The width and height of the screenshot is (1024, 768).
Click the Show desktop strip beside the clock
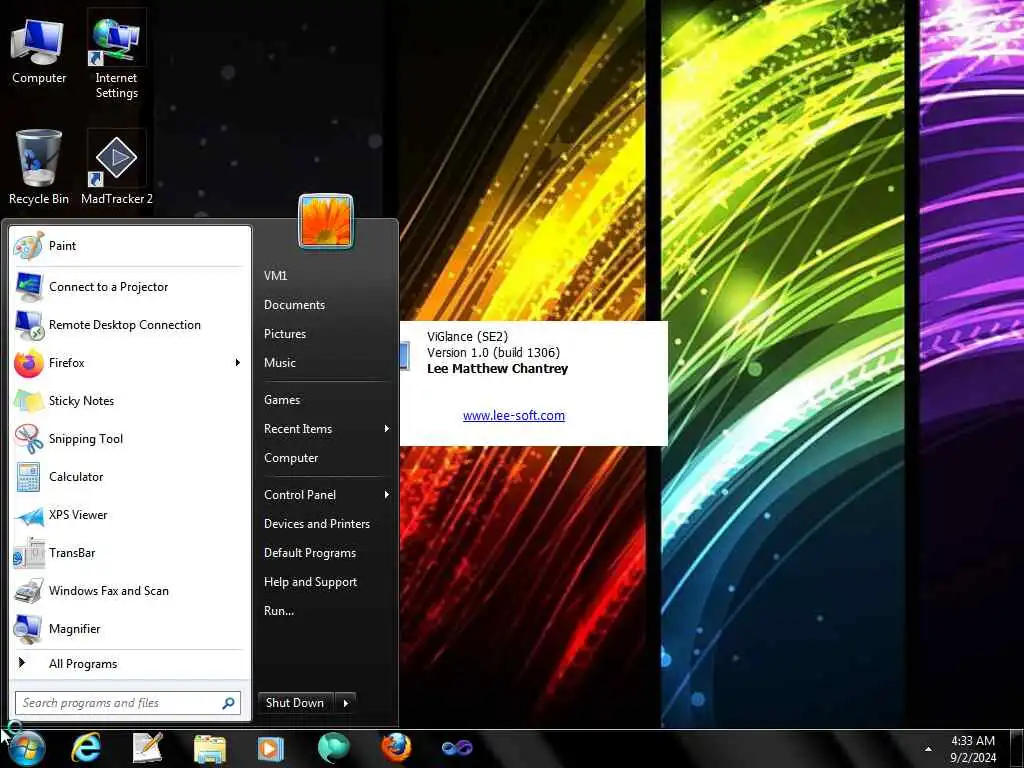tap(1017, 749)
